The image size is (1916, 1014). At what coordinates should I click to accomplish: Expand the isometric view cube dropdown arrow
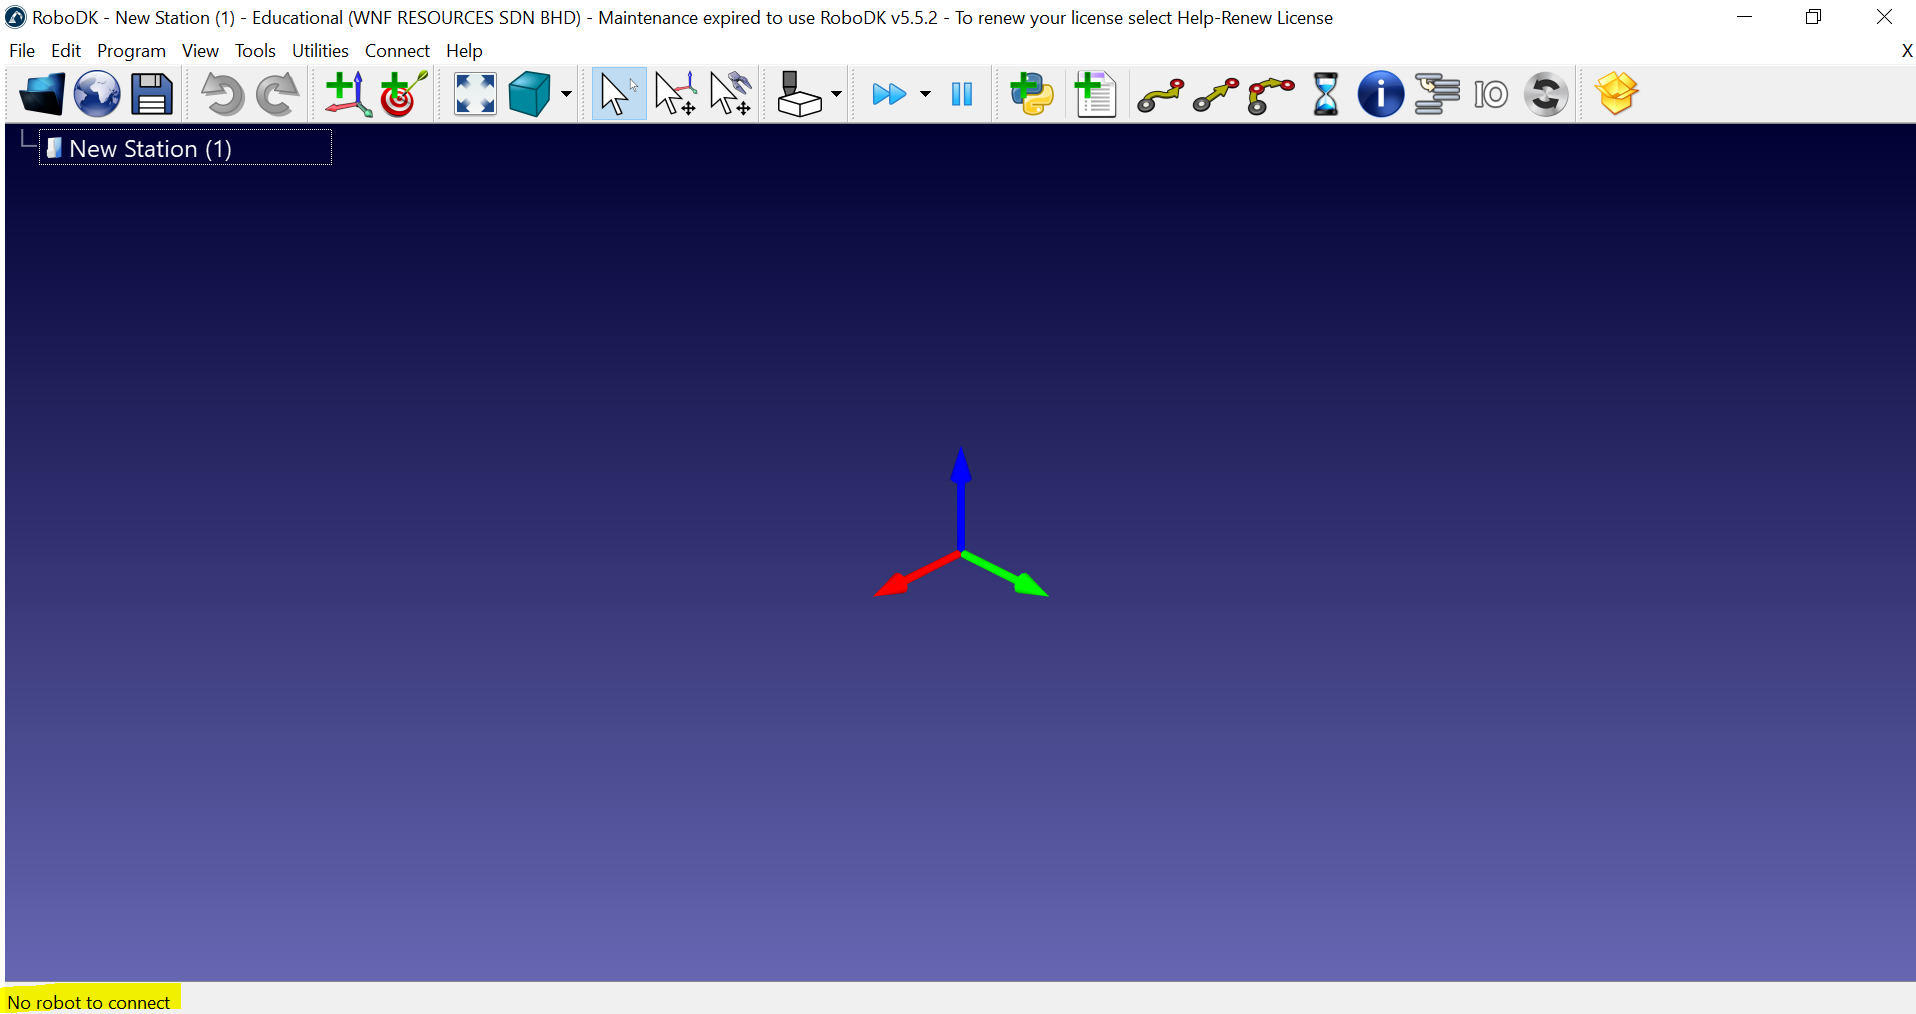[x=566, y=95]
